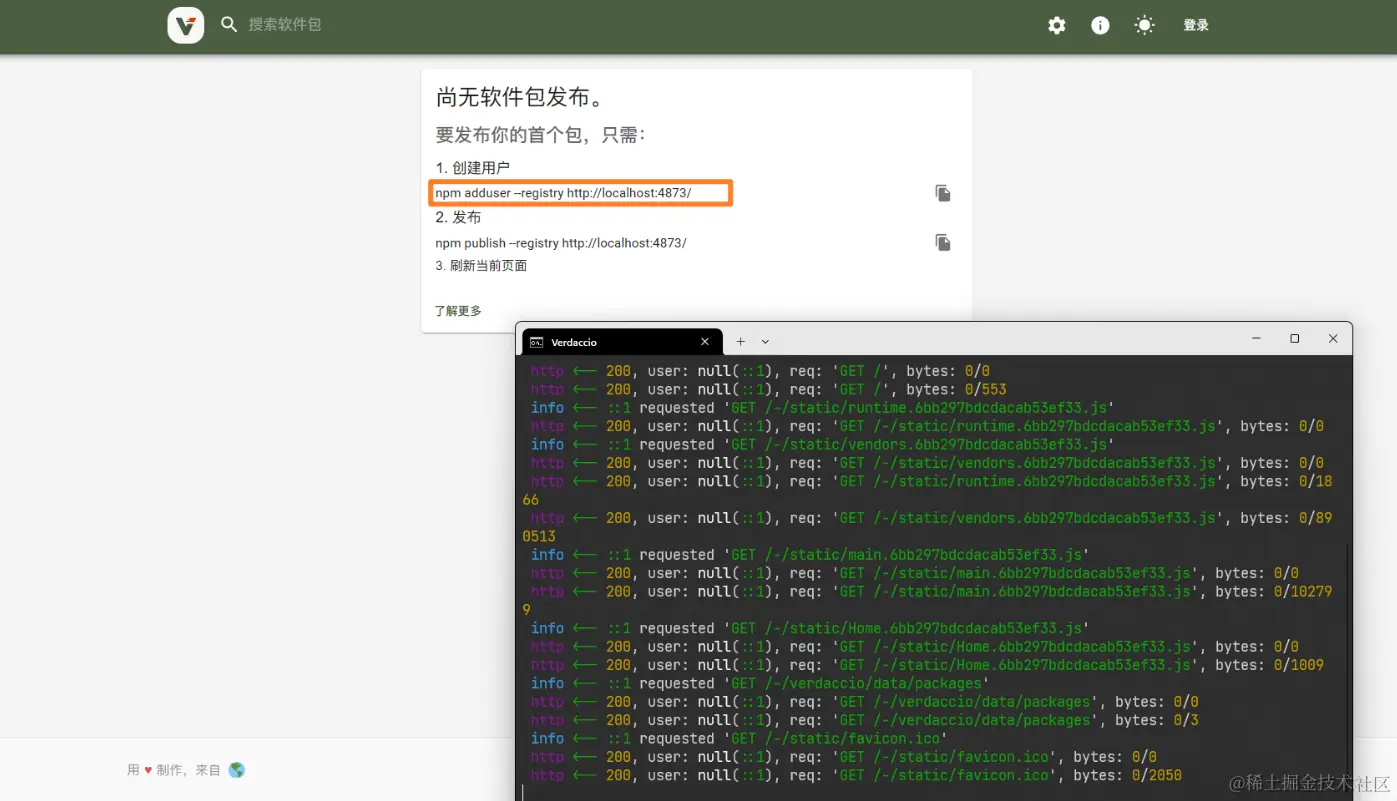Click the terminal window scrollbar
1397x801 pixels.
click(x=1348, y=670)
